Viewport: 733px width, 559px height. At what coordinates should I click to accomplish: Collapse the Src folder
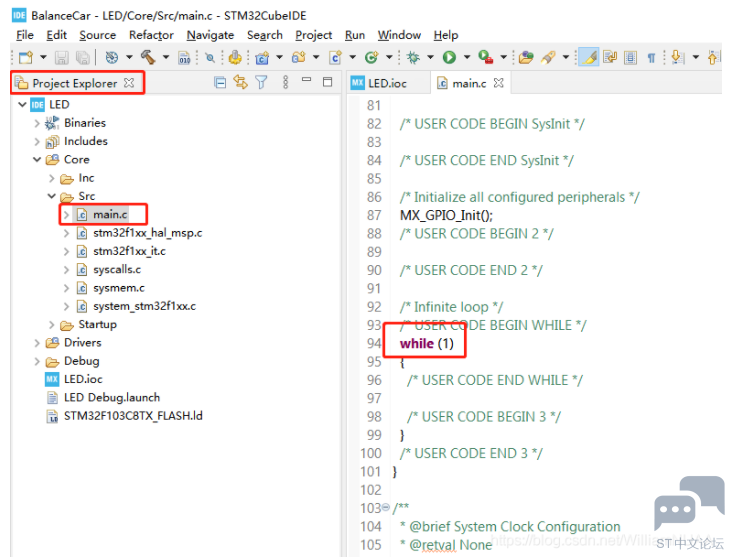click(x=51, y=196)
